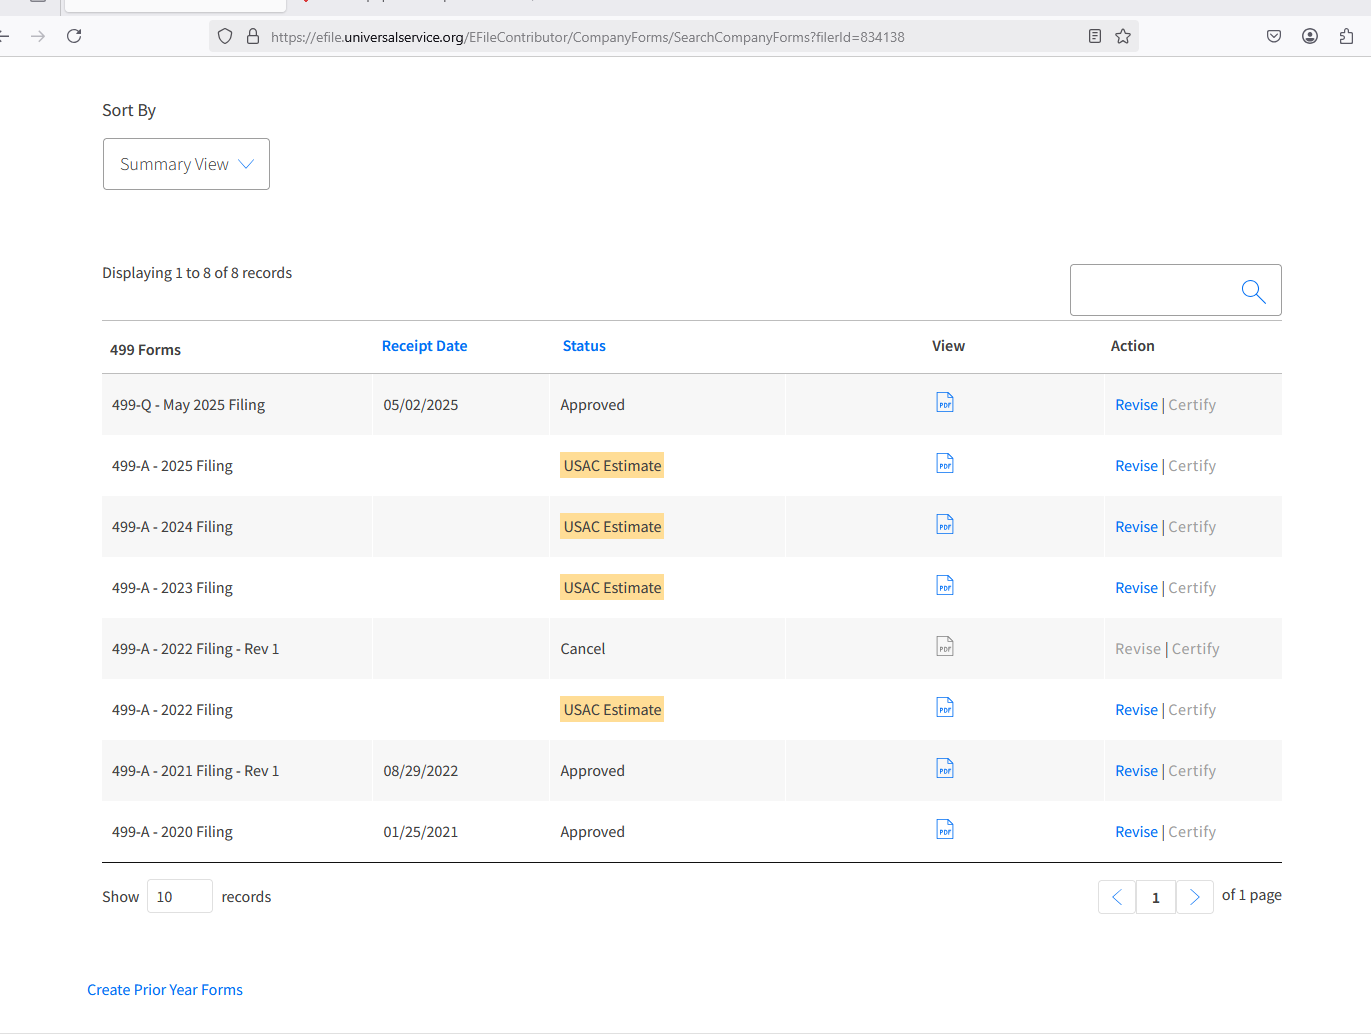Revise the 499-Q May 2025 Filing
1371x1034 pixels.
pyautogui.click(x=1136, y=405)
